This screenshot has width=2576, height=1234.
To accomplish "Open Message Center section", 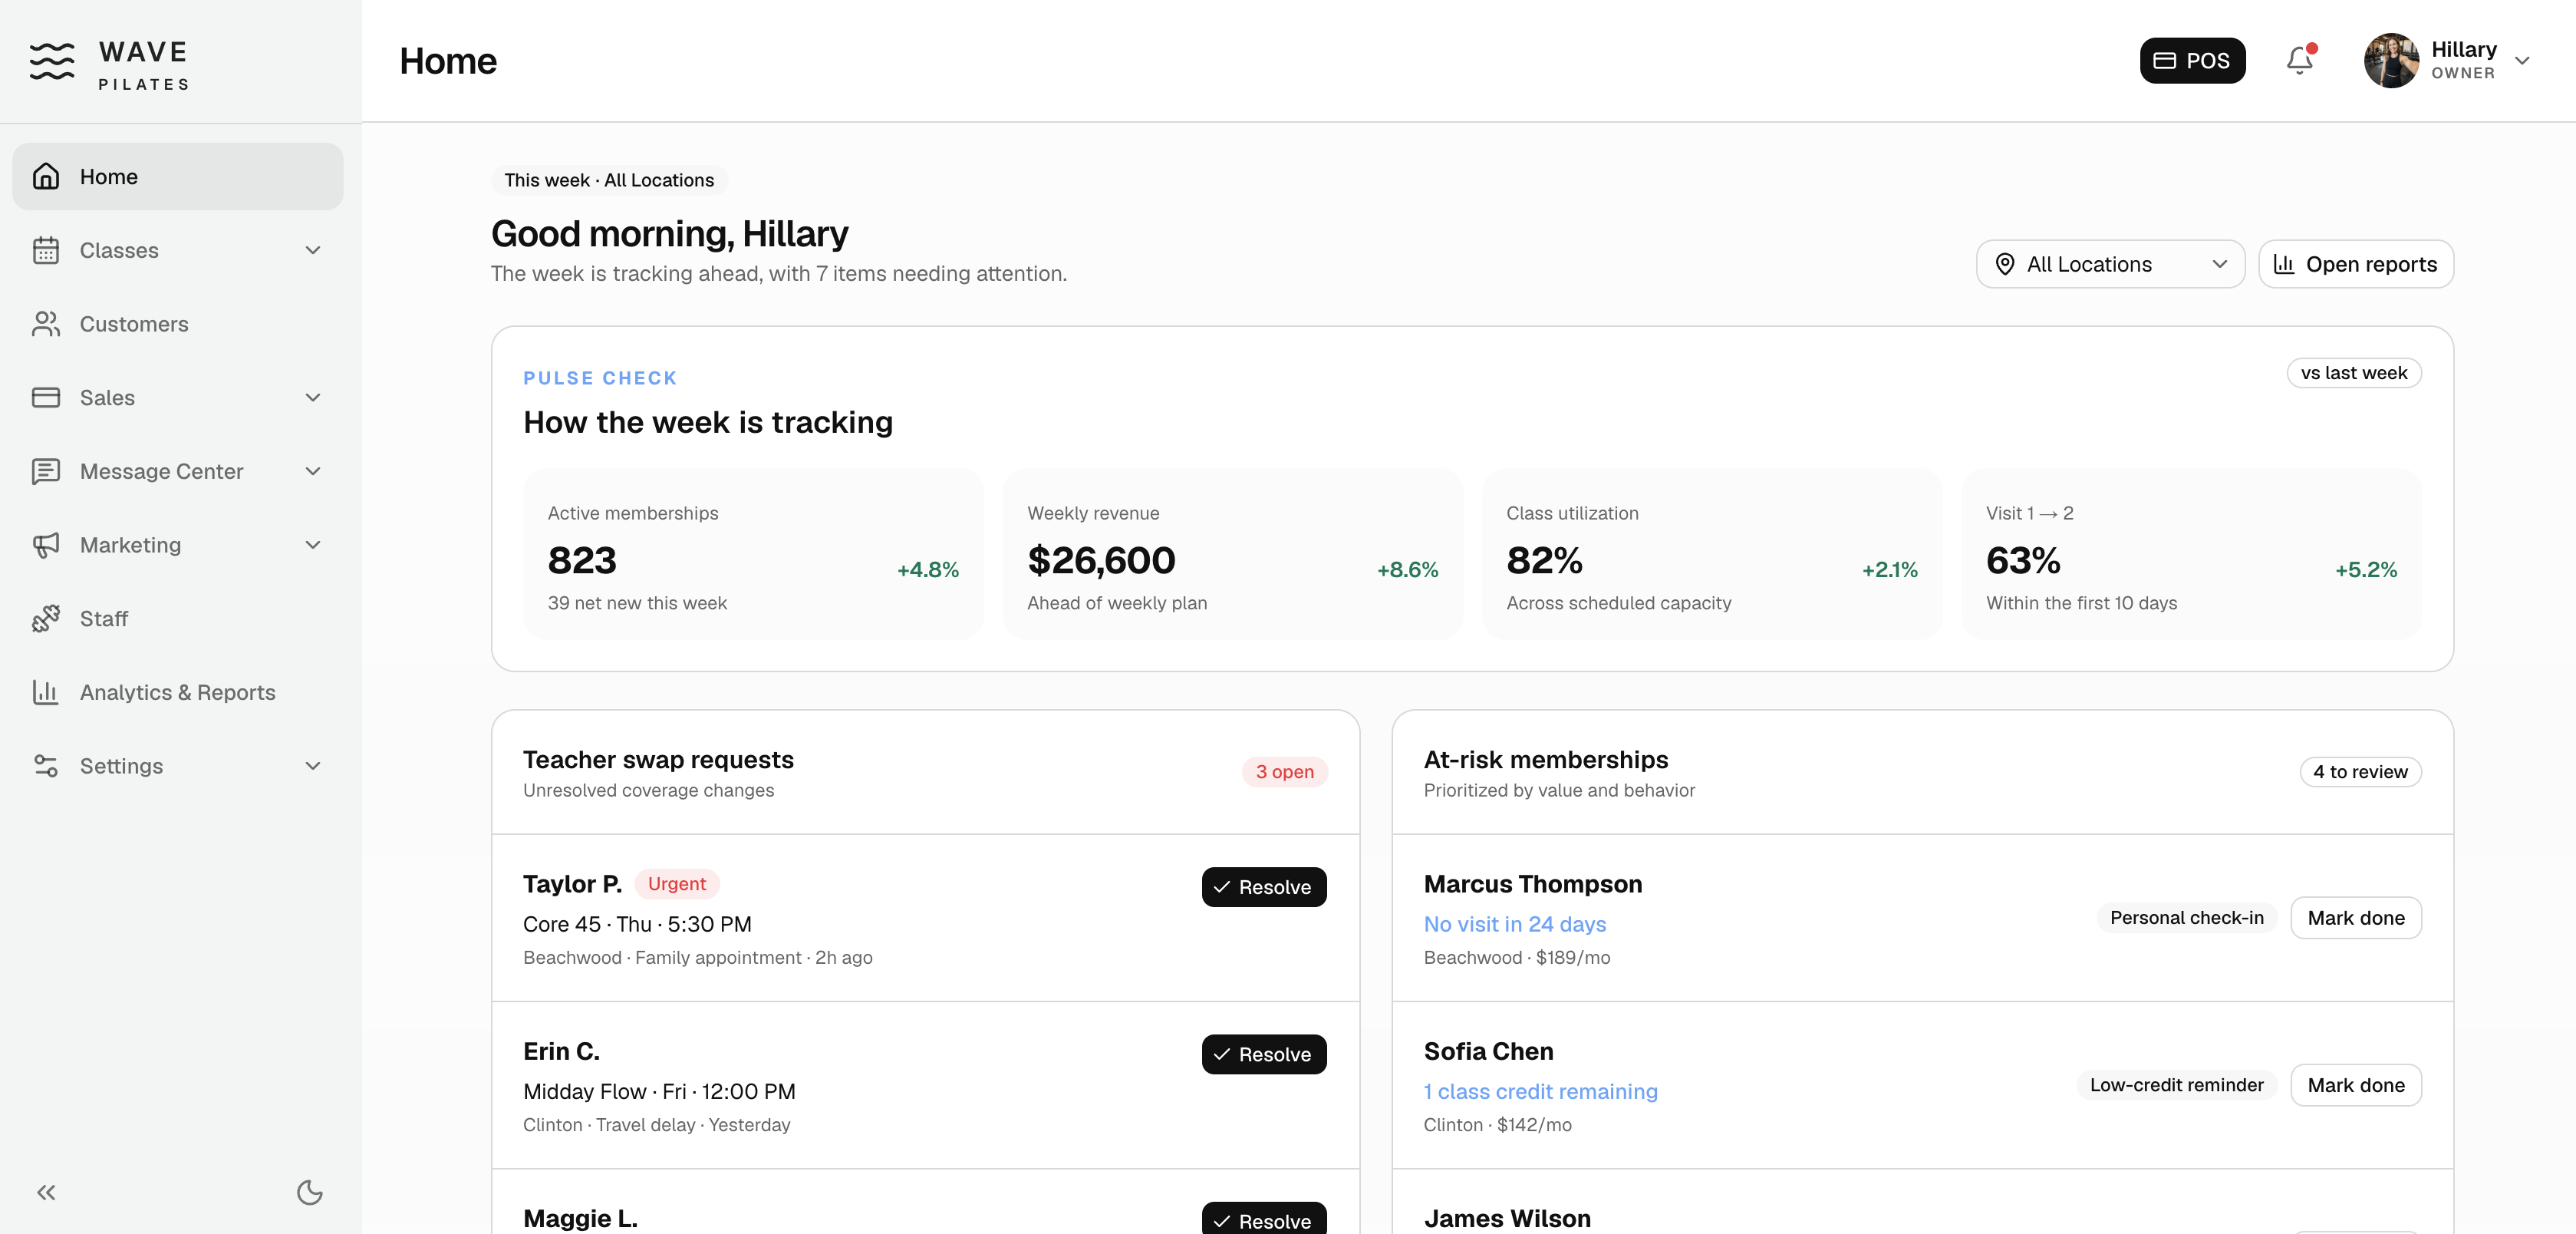I will pos(178,471).
